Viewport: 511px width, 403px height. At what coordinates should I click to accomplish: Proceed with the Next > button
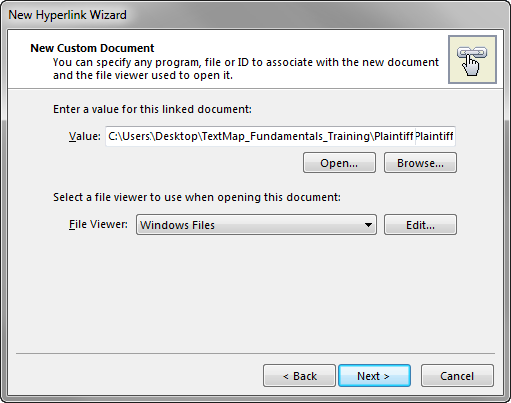coord(374,376)
